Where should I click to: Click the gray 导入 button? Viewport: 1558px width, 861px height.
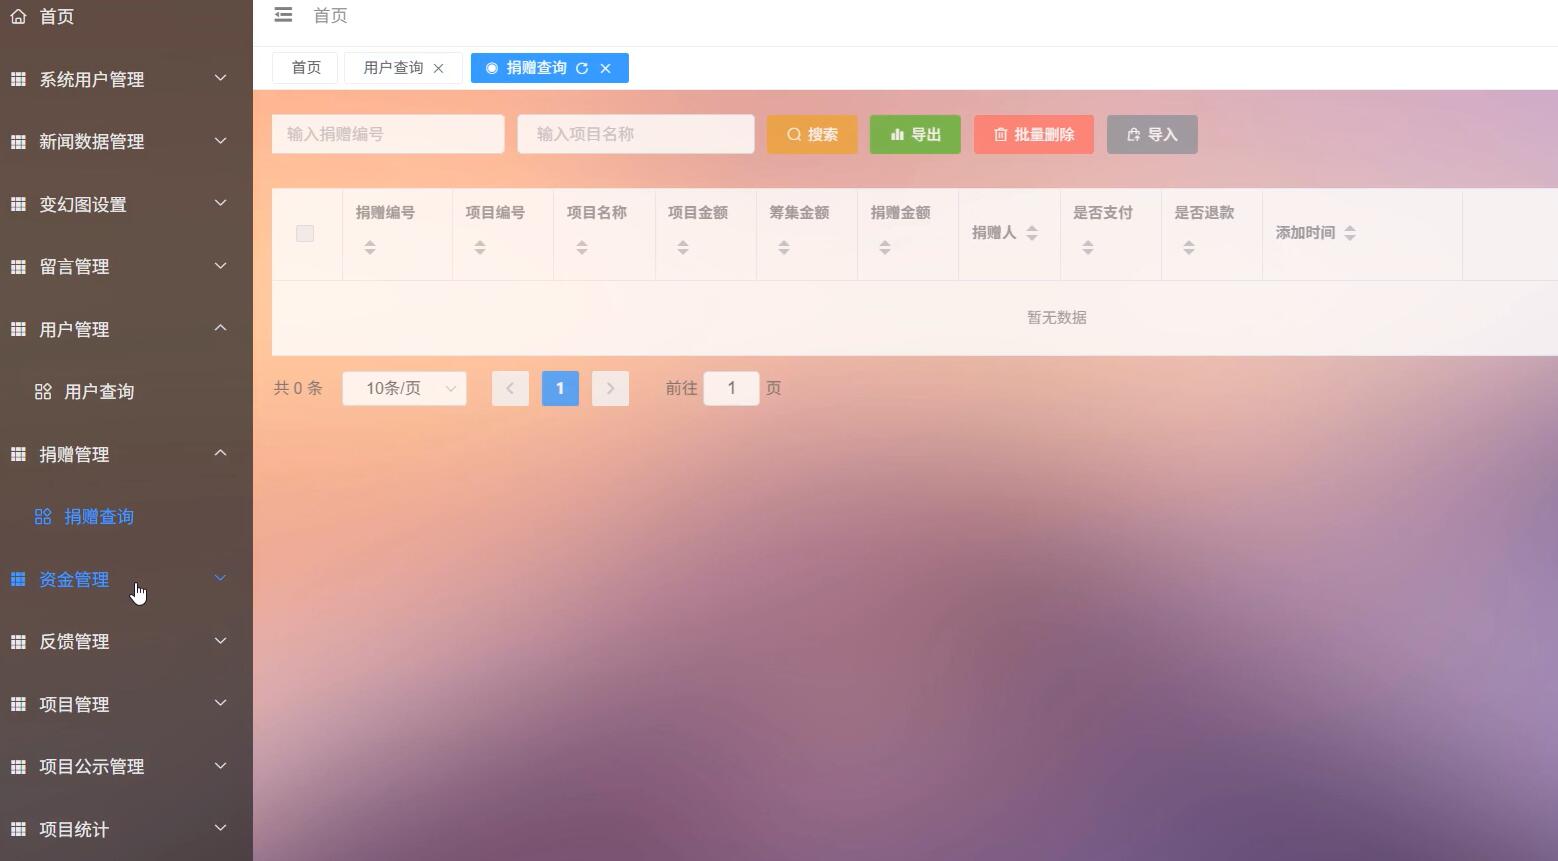[1152, 135]
